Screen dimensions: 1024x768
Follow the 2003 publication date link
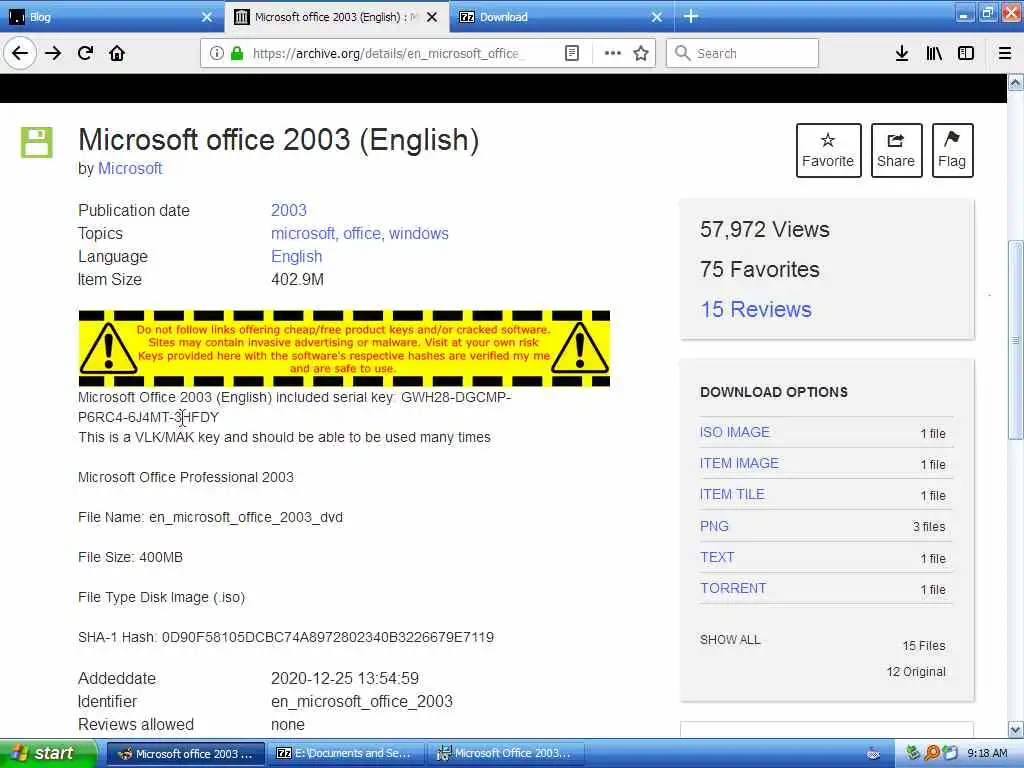click(289, 210)
